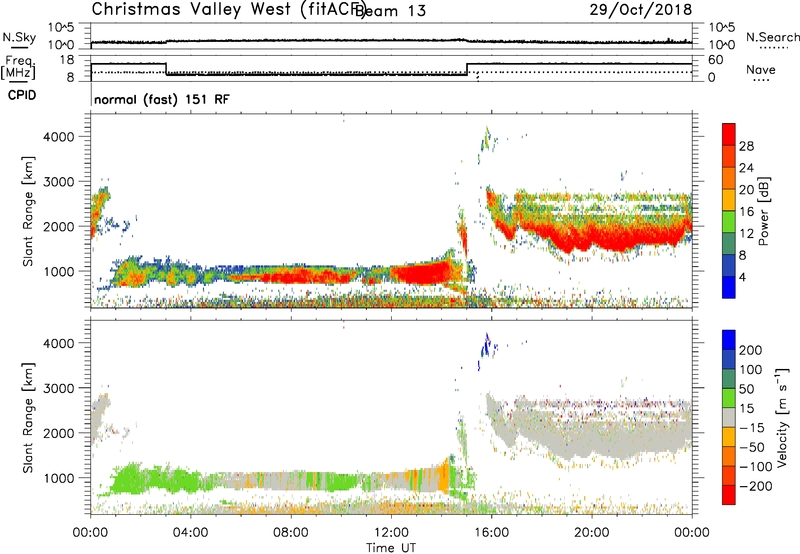Click the 'Beam 13' label
Viewport: 800px width, 554px height.
(390, 11)
